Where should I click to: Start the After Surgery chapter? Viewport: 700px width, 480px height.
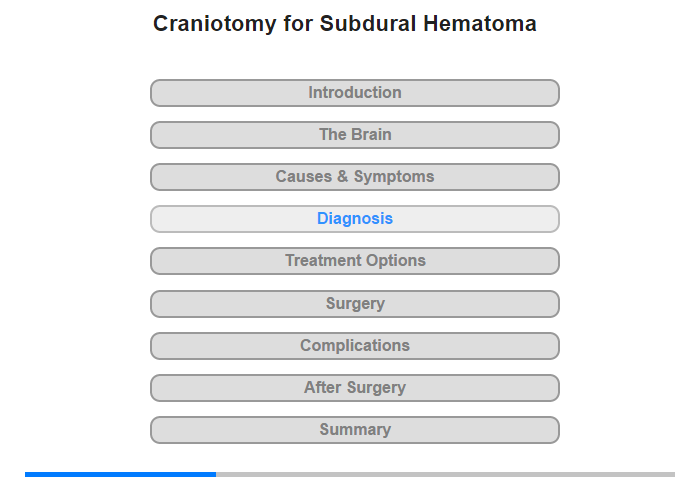[x=354, y=388]
